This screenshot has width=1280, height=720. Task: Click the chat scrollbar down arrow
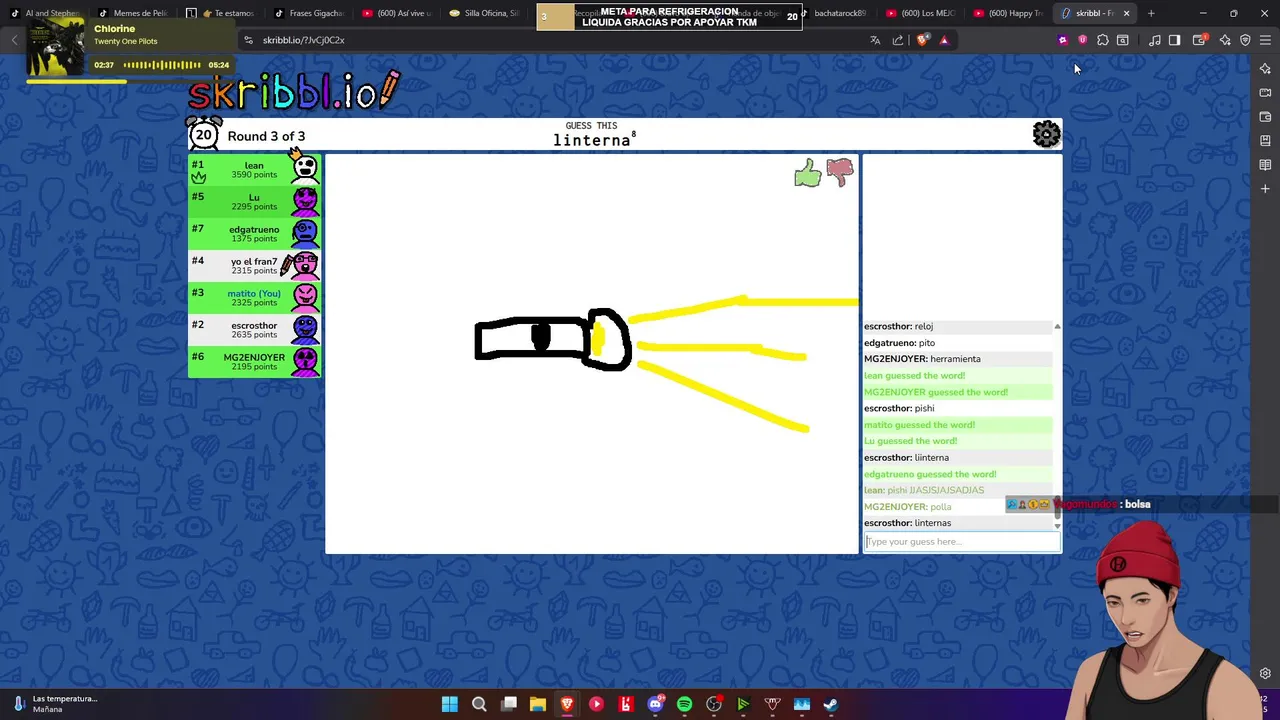[x=1057, y=525]
